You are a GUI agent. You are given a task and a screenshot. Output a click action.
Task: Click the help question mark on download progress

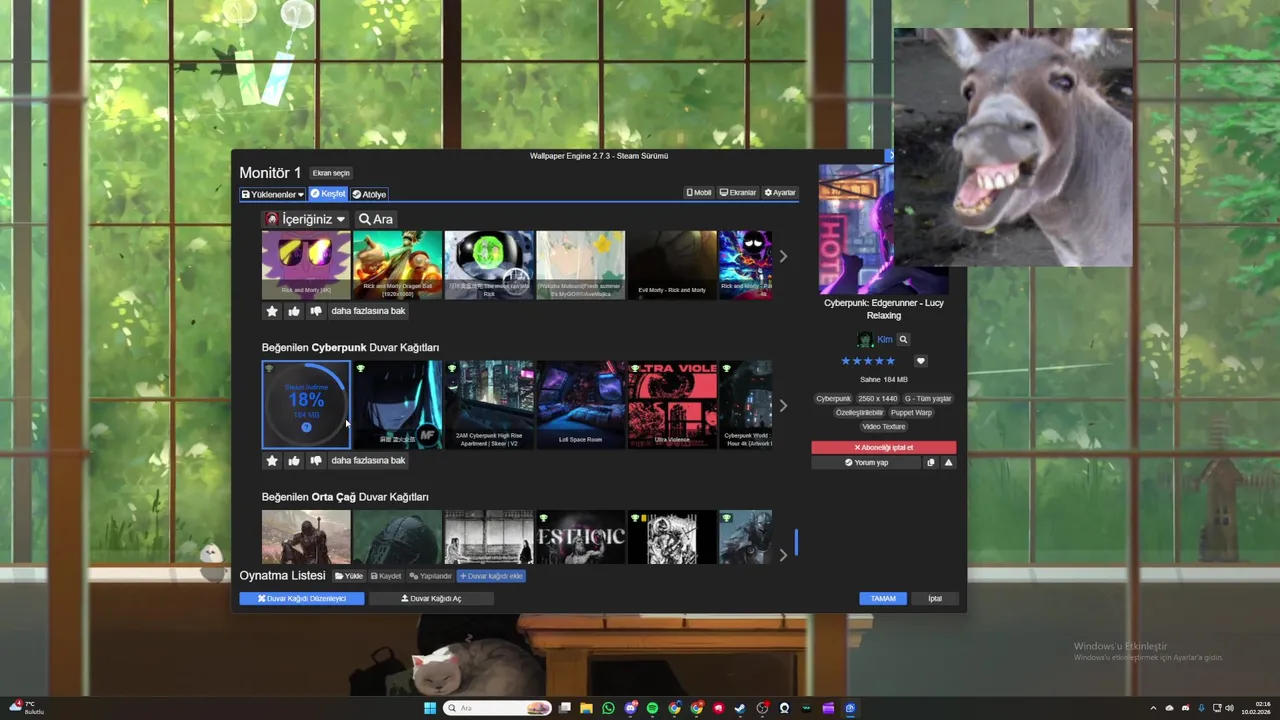[x=306, y=427]
